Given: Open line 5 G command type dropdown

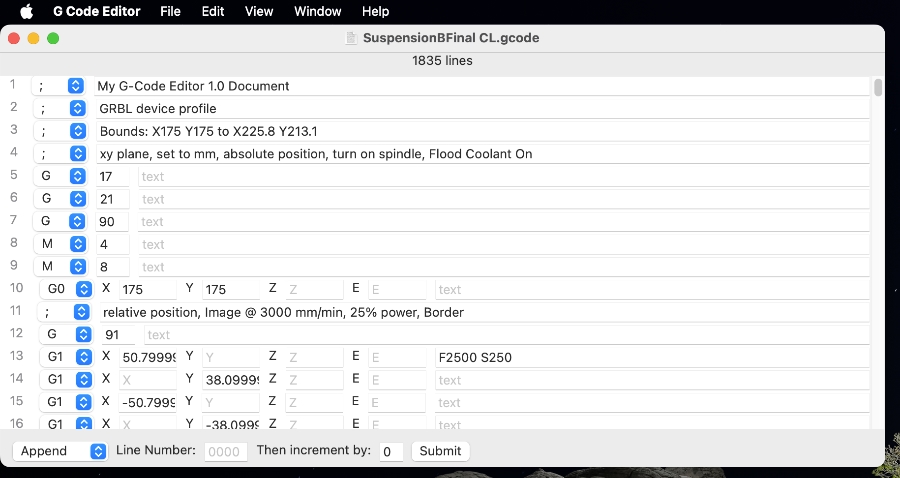Looking at the screenshot, I should pyautogui.click(x=60, y=177).
